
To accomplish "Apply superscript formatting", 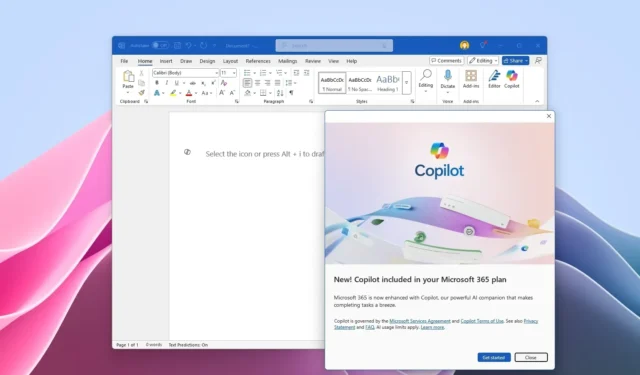I will [x=213, y=83].
